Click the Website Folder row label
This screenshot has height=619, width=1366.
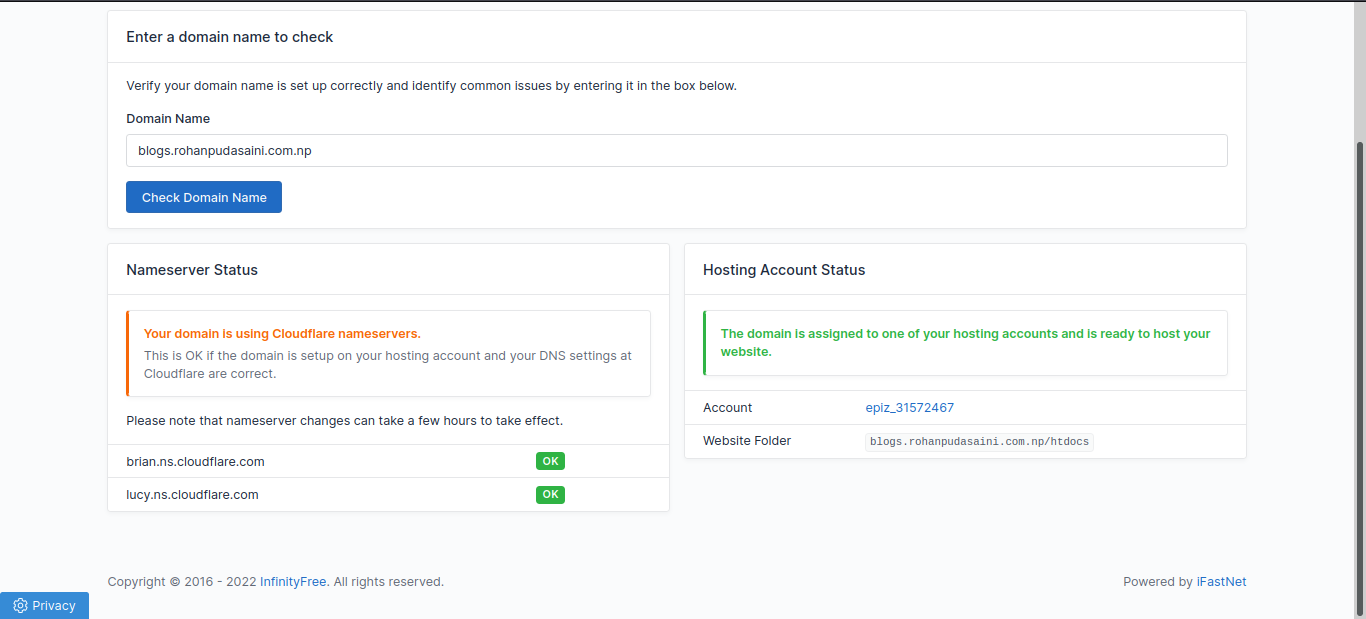pyautogui.click(x=746, y=440)
